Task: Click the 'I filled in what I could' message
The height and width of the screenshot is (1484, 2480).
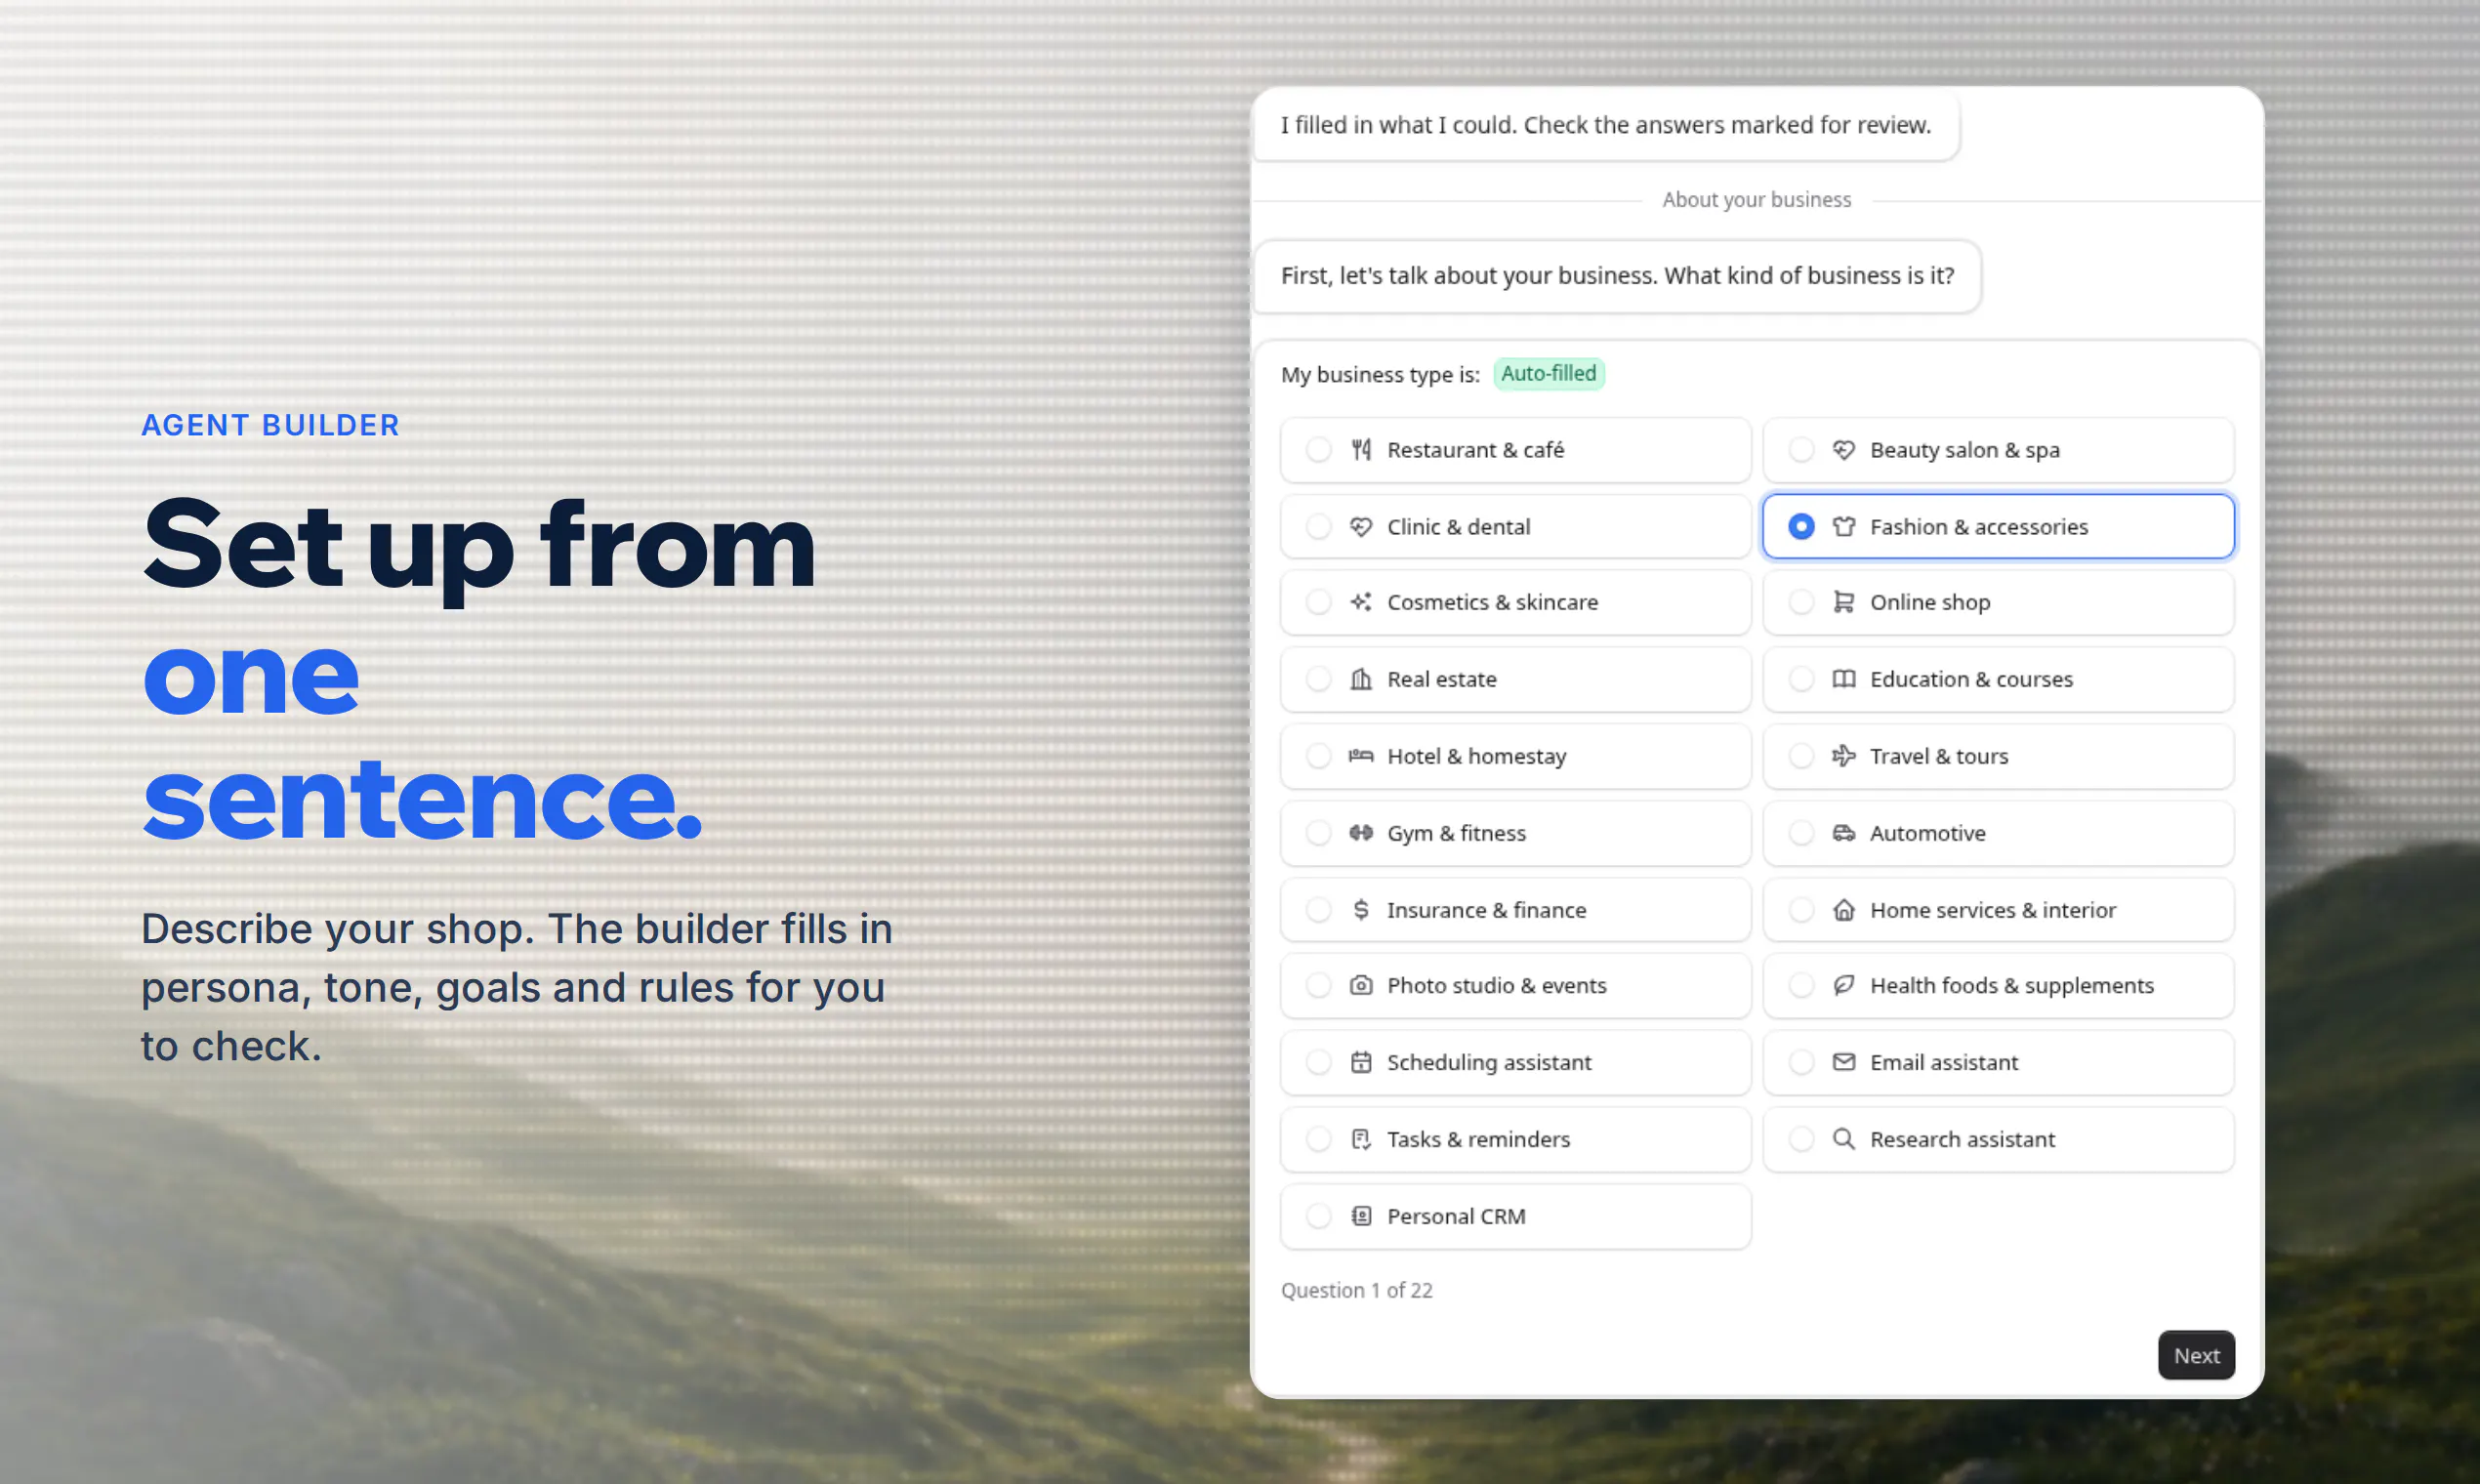Action: coord(1605,125)
